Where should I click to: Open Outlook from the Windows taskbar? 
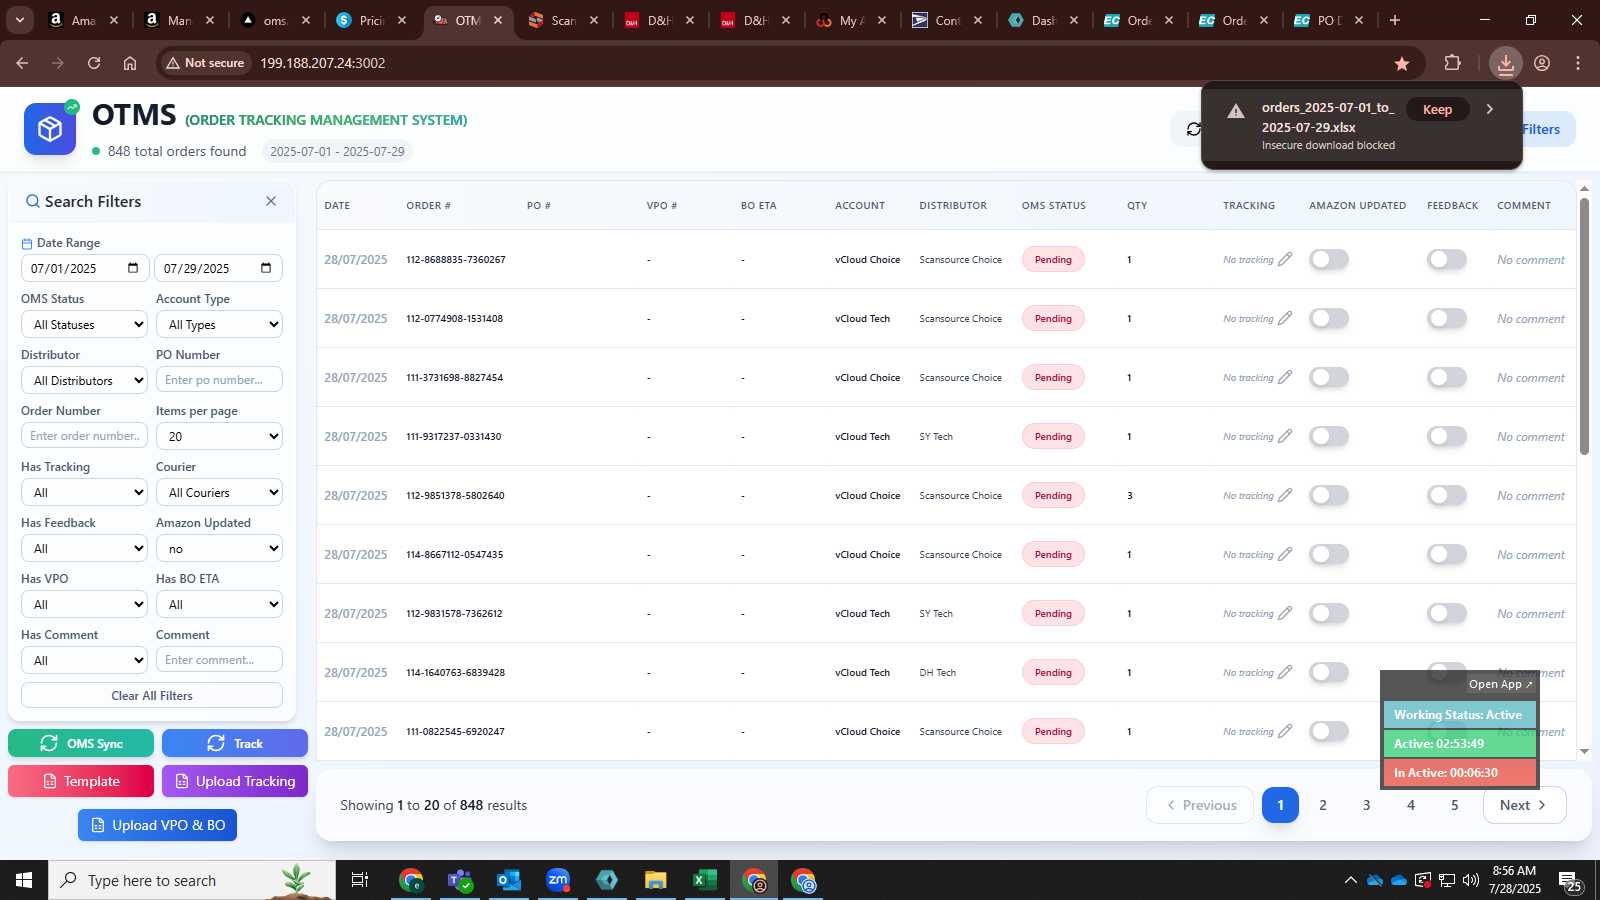point(509,880)
